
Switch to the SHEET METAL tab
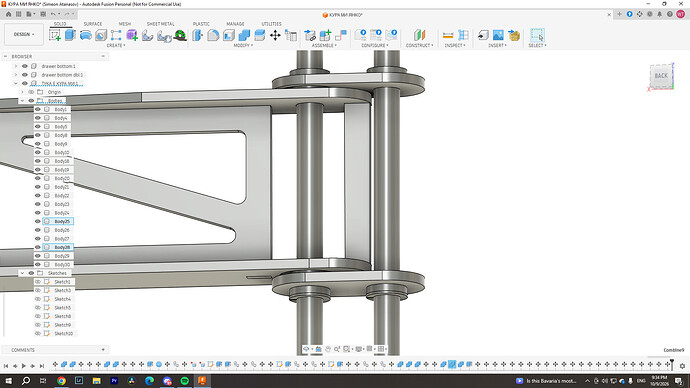(161, 24)
